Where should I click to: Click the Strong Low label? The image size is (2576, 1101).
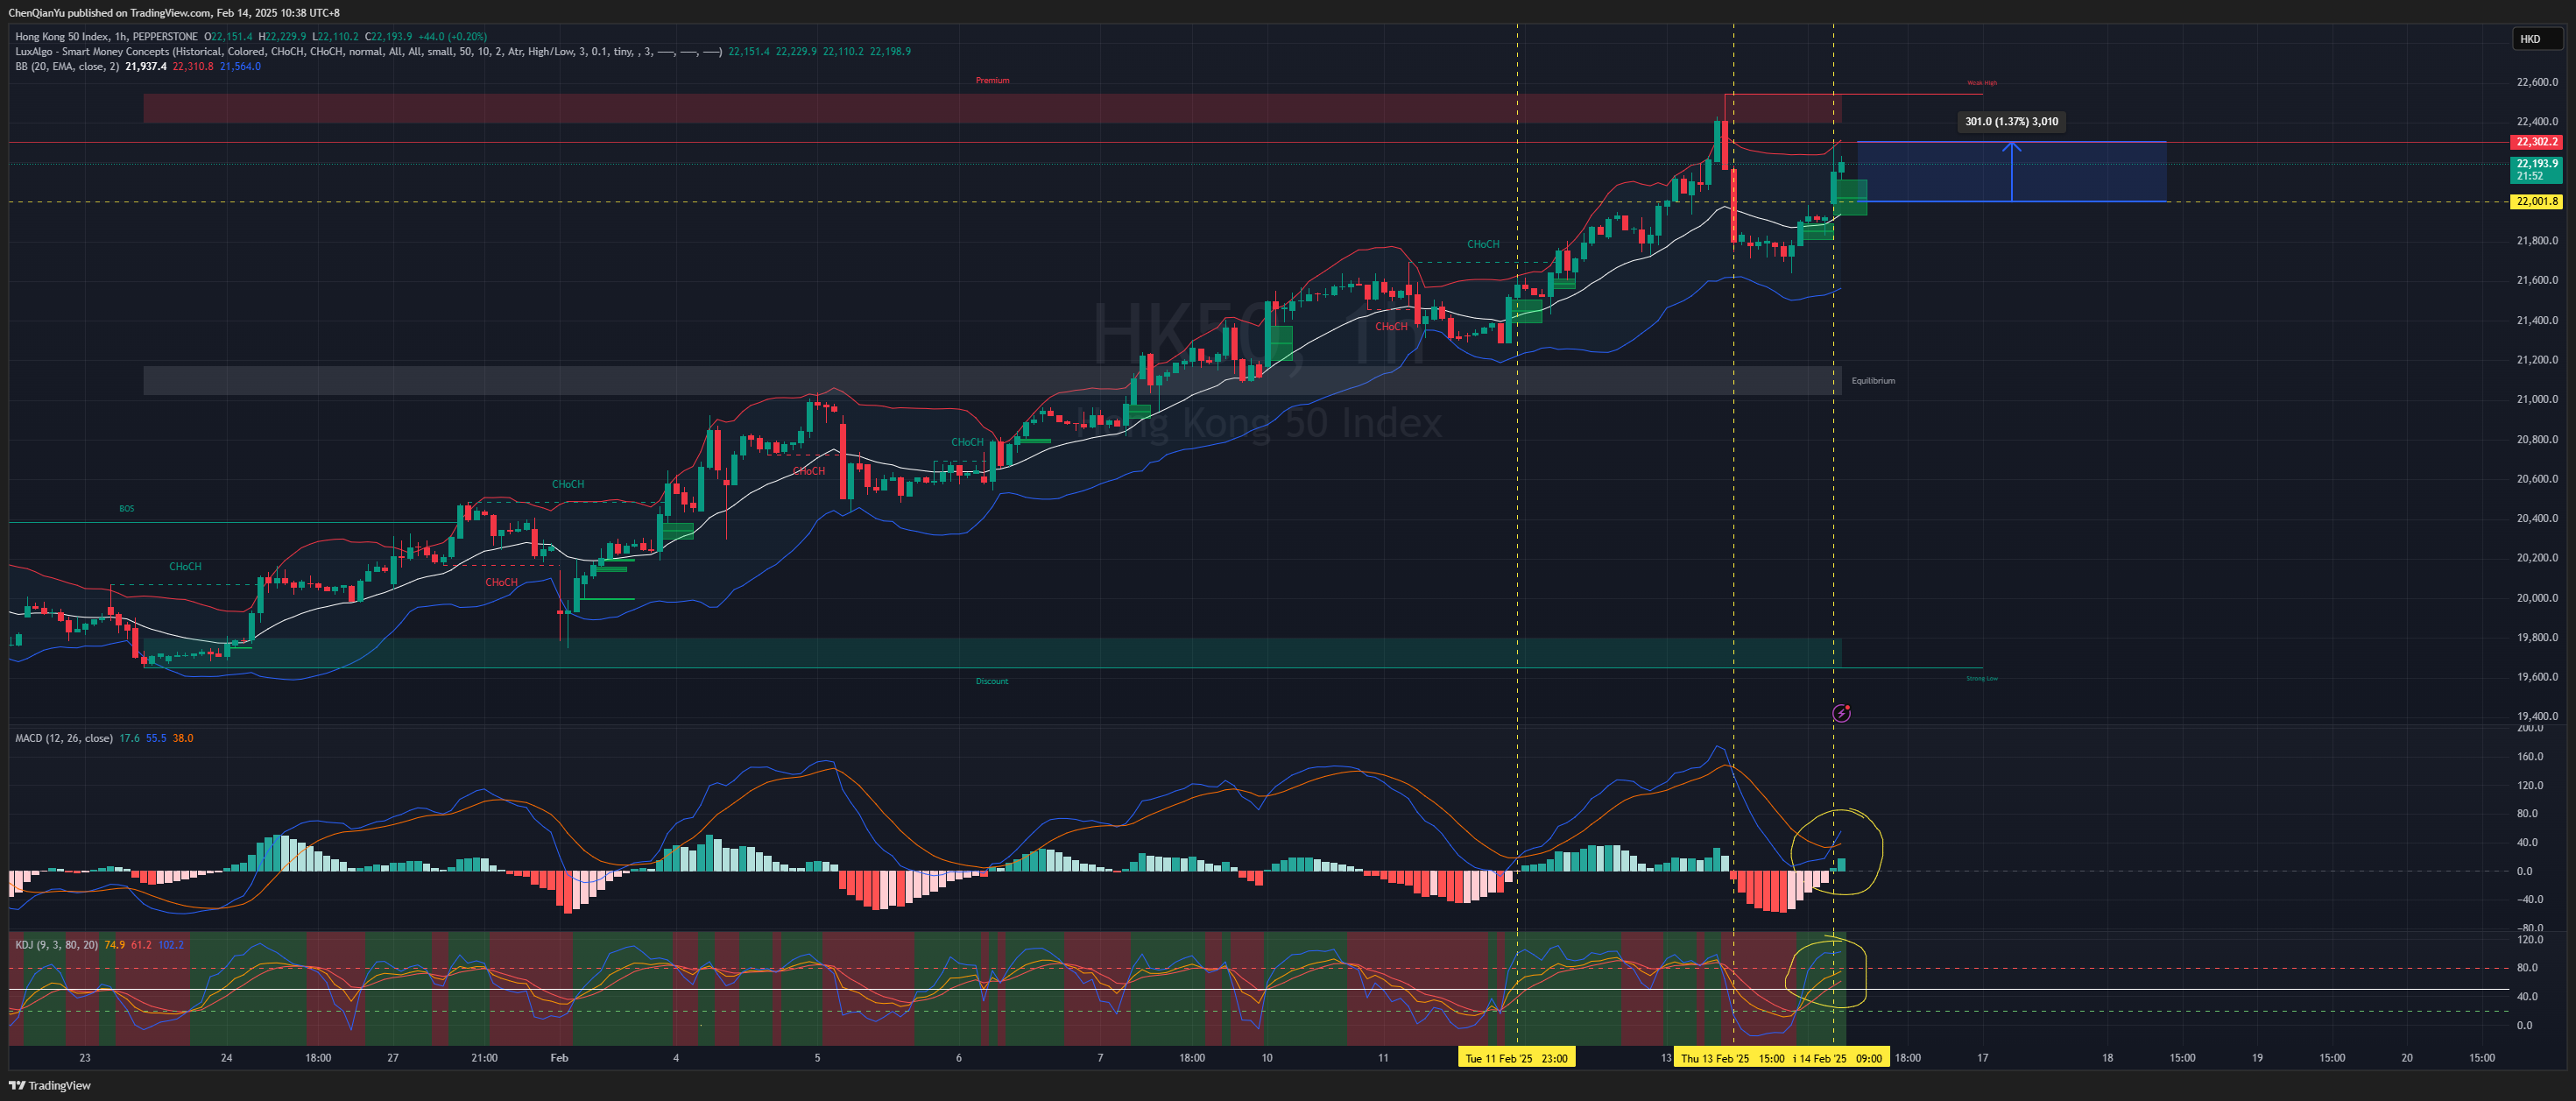pos(1981,678)
